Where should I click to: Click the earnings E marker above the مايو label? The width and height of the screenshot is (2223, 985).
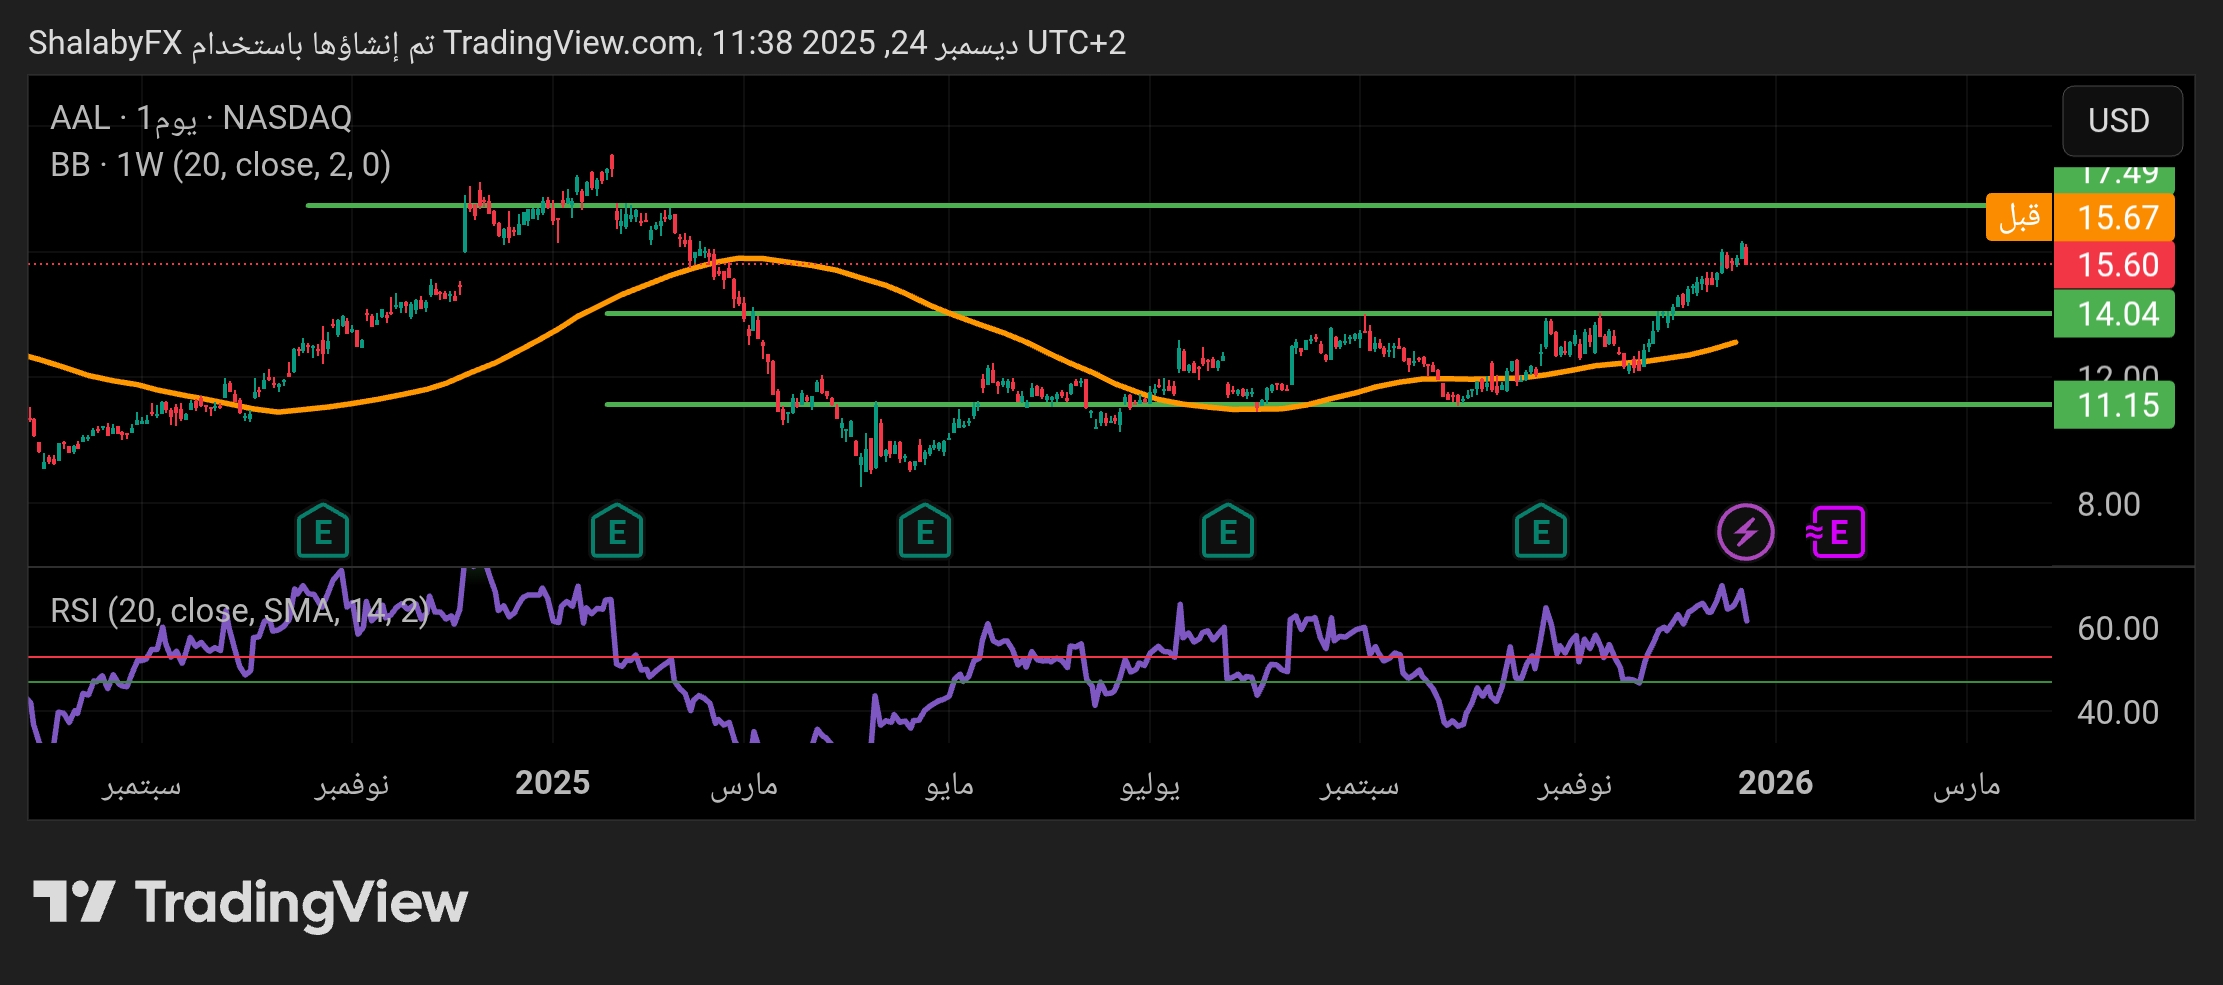tap(924, 532)
